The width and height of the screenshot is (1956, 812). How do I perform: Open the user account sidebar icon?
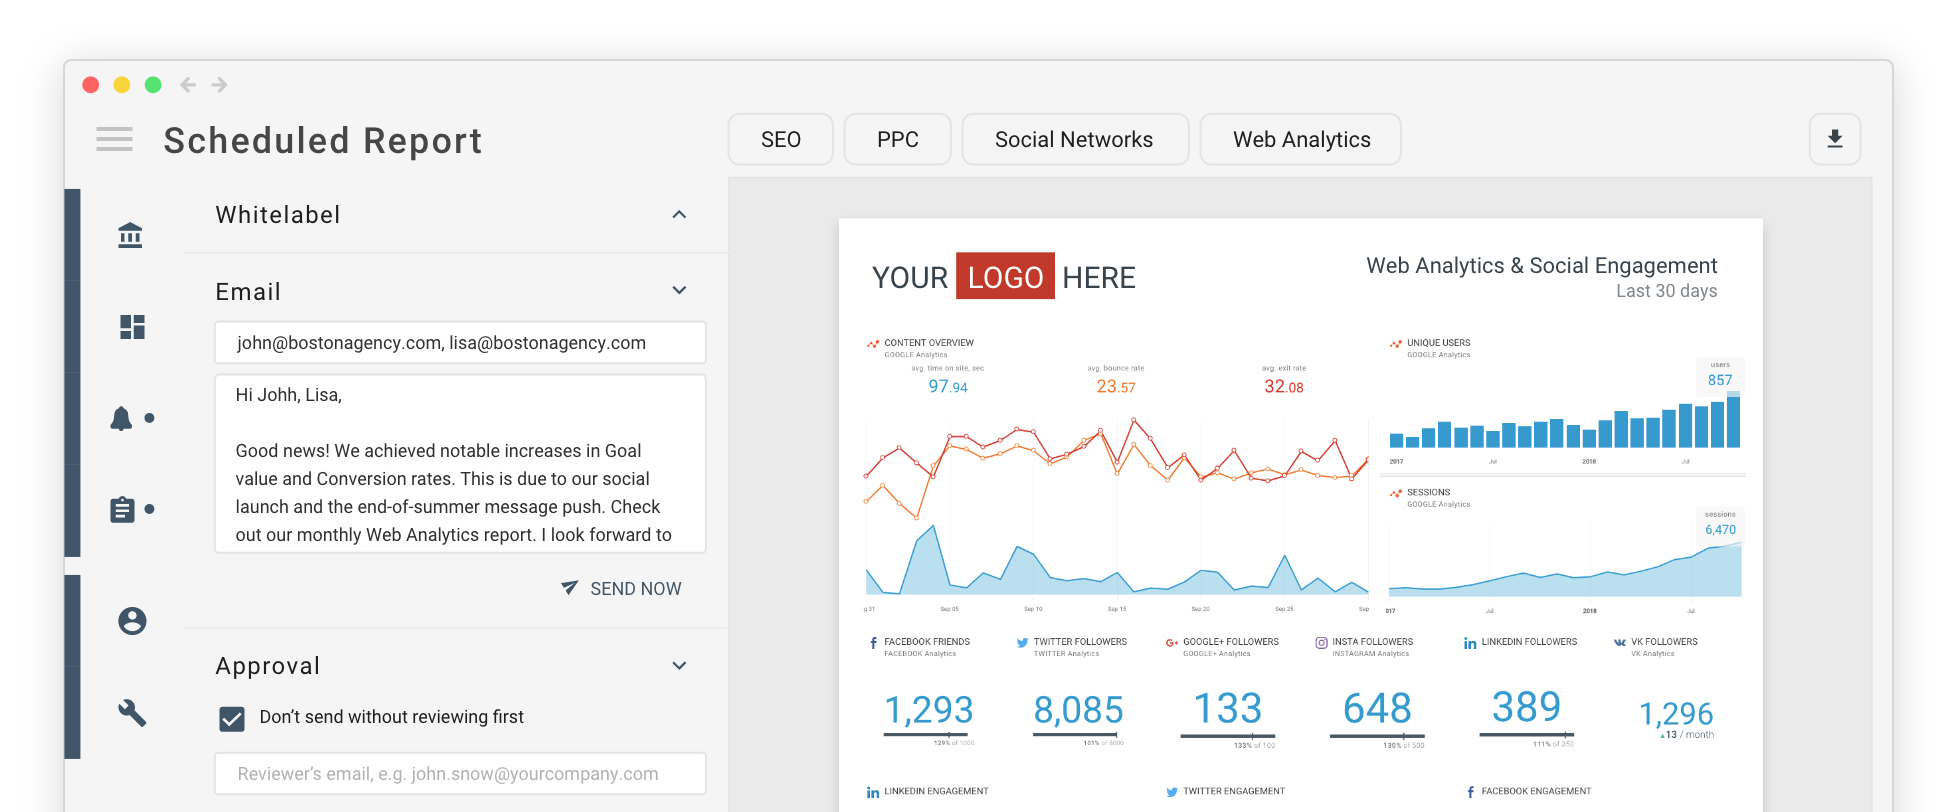coord(132,621)
